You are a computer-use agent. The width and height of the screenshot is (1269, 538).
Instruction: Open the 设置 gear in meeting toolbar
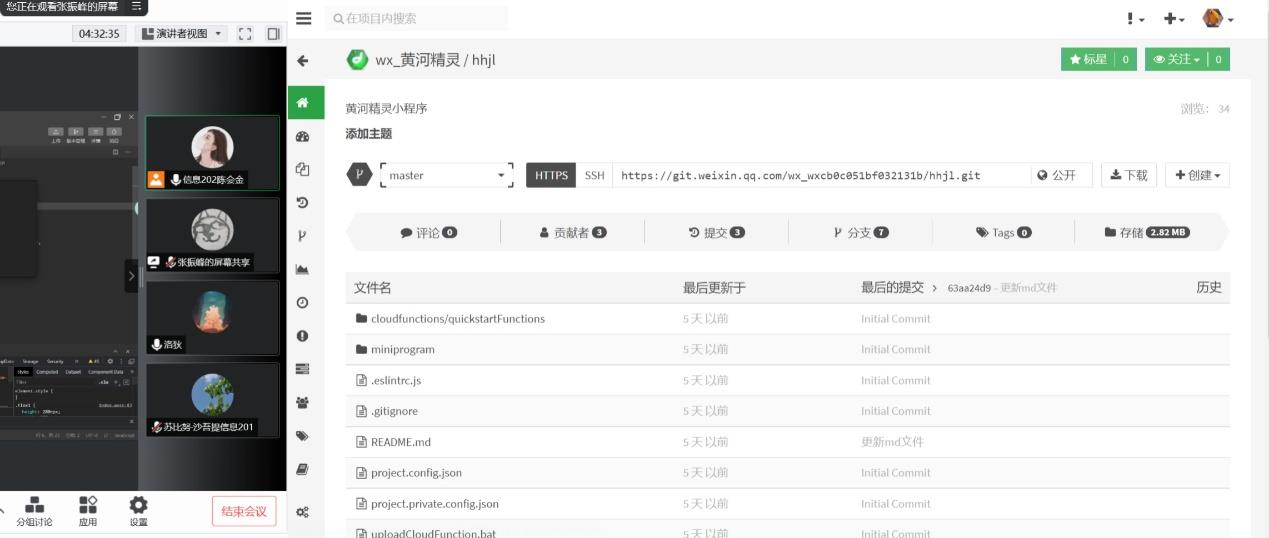tap(138, 510)
